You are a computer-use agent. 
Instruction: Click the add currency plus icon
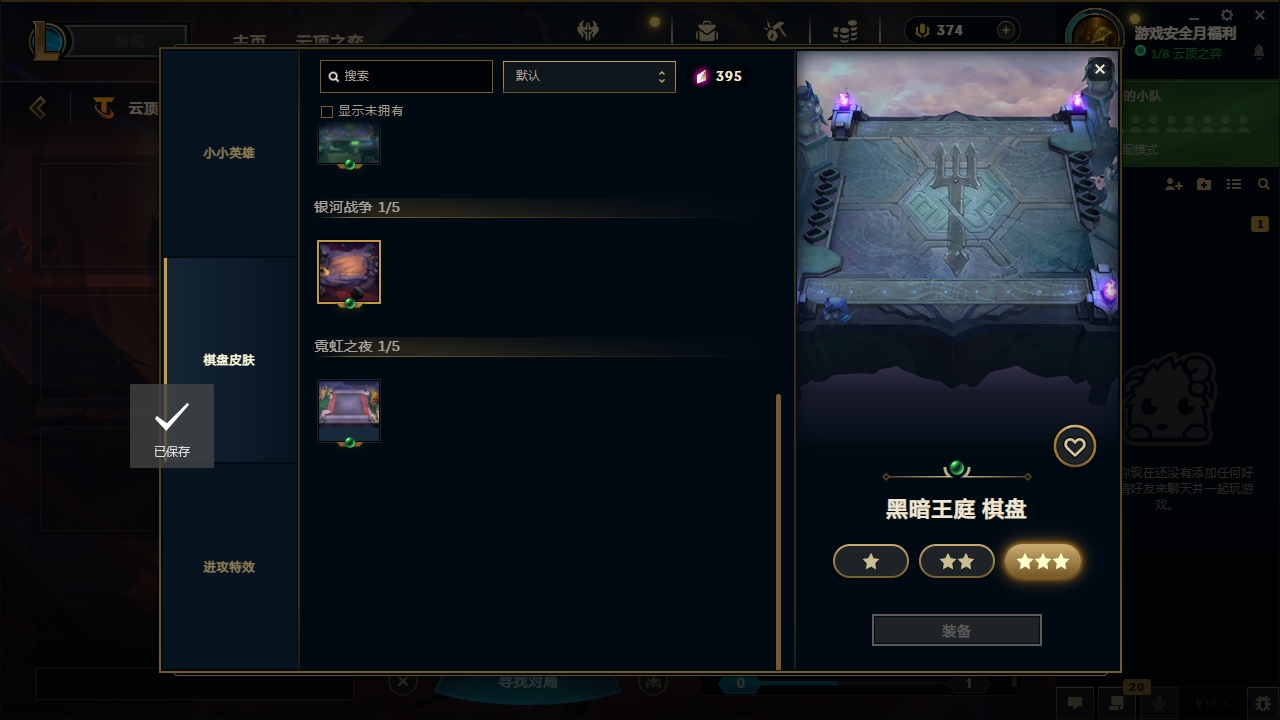click(x=1006, y=30)
